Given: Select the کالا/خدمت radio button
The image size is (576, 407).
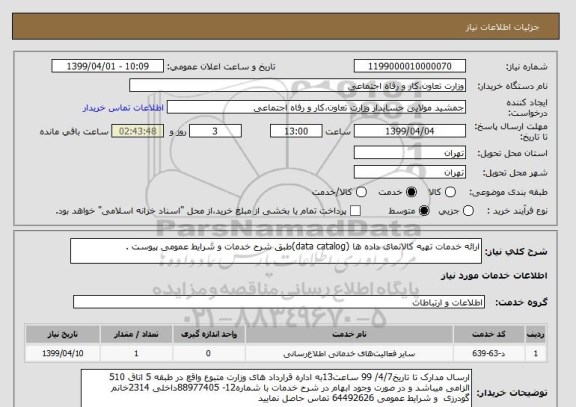Looking at the screenshot, I should click(361, 192).
